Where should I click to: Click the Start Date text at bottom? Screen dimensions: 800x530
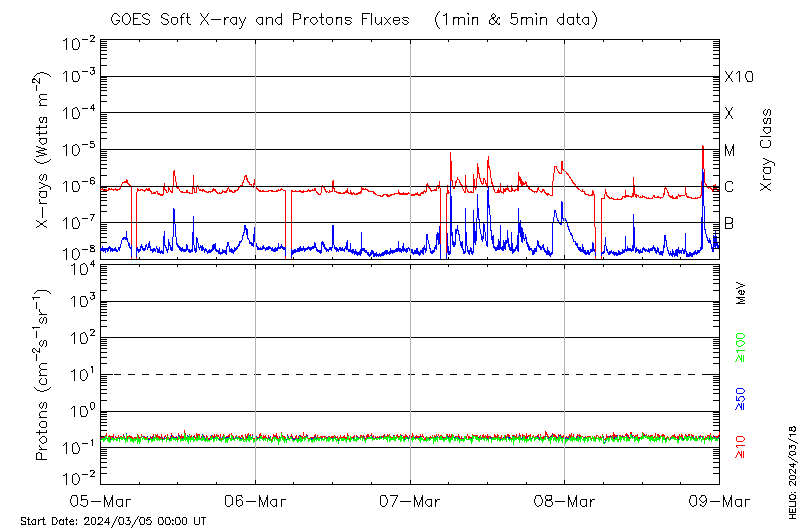coord(113,521)
